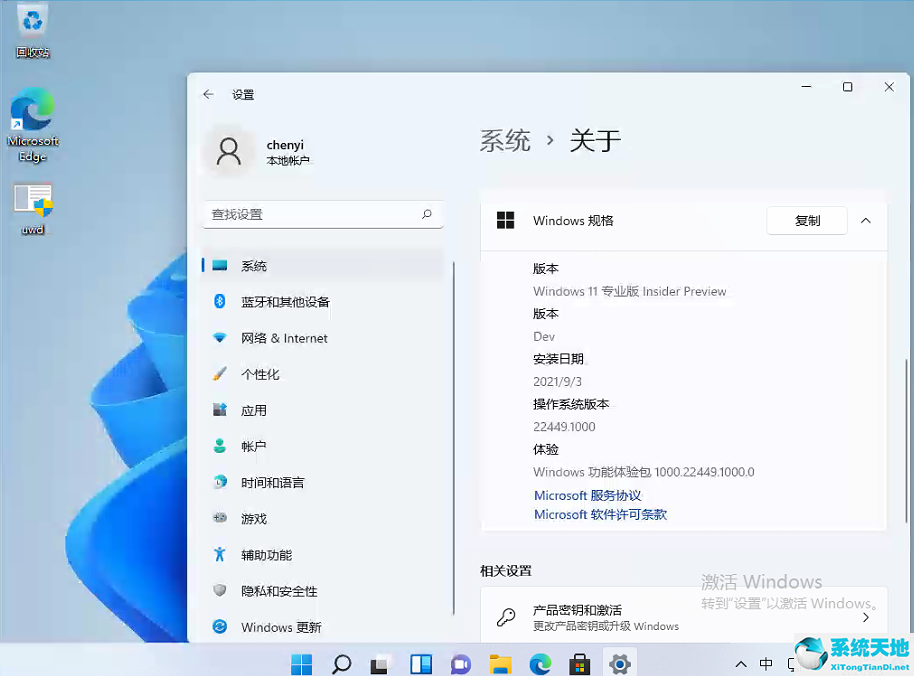Show hidden system tray icons
The height and width of the screenshot is (676, 914).
coord(740,663)
